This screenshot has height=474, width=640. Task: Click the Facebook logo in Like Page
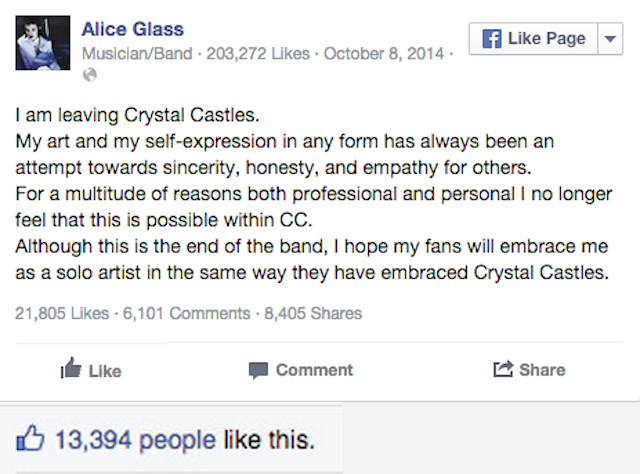491,39
